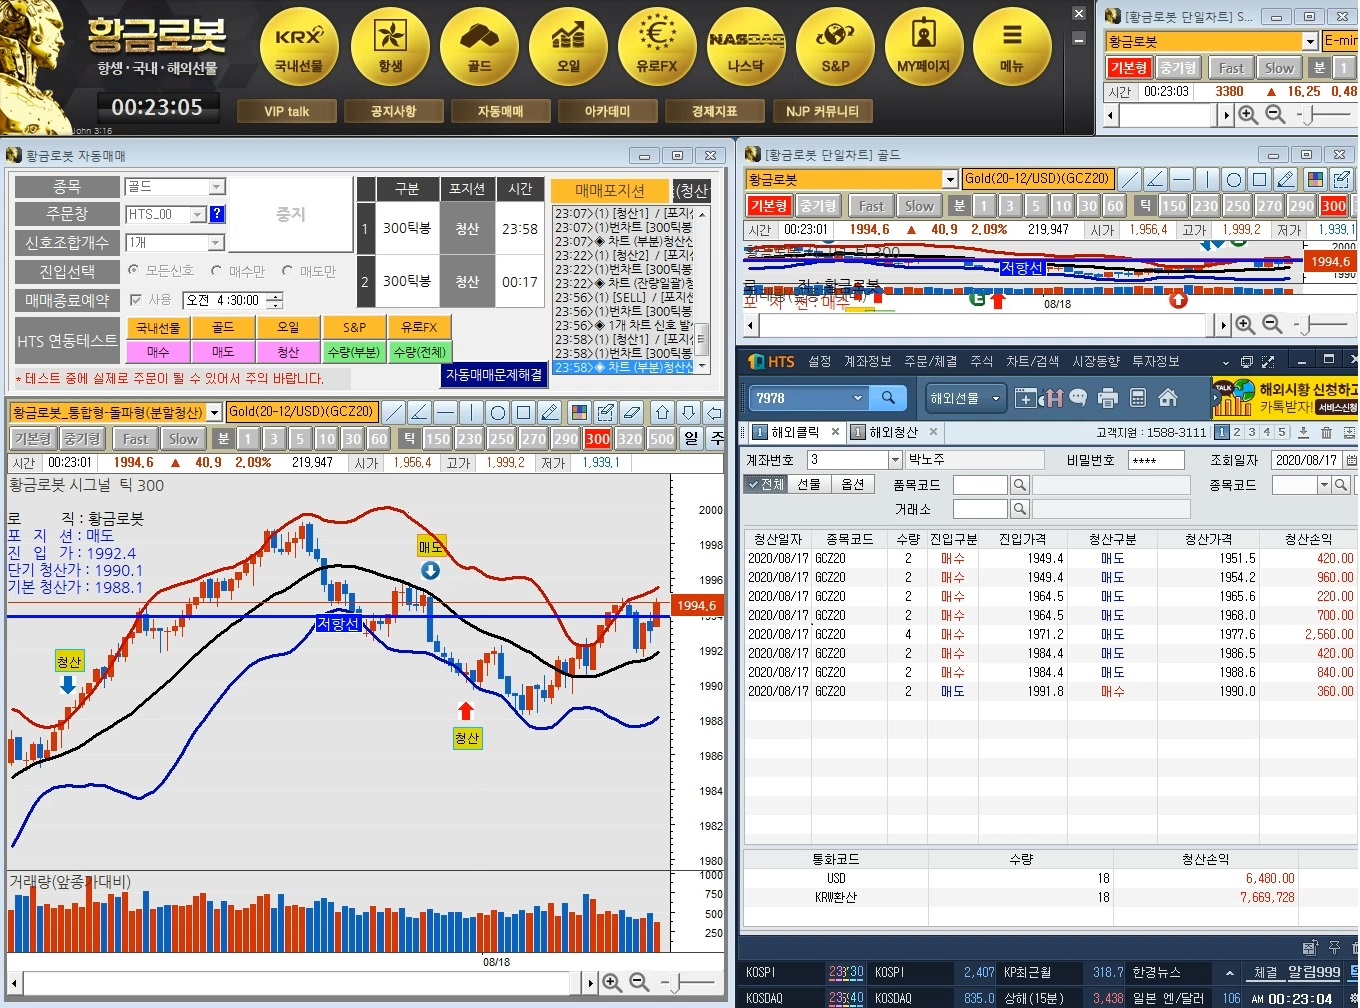The height and width of the screenshot is (1008, 1360).
Task: Click the HTS trash can icon
Action: point(1326,432)
